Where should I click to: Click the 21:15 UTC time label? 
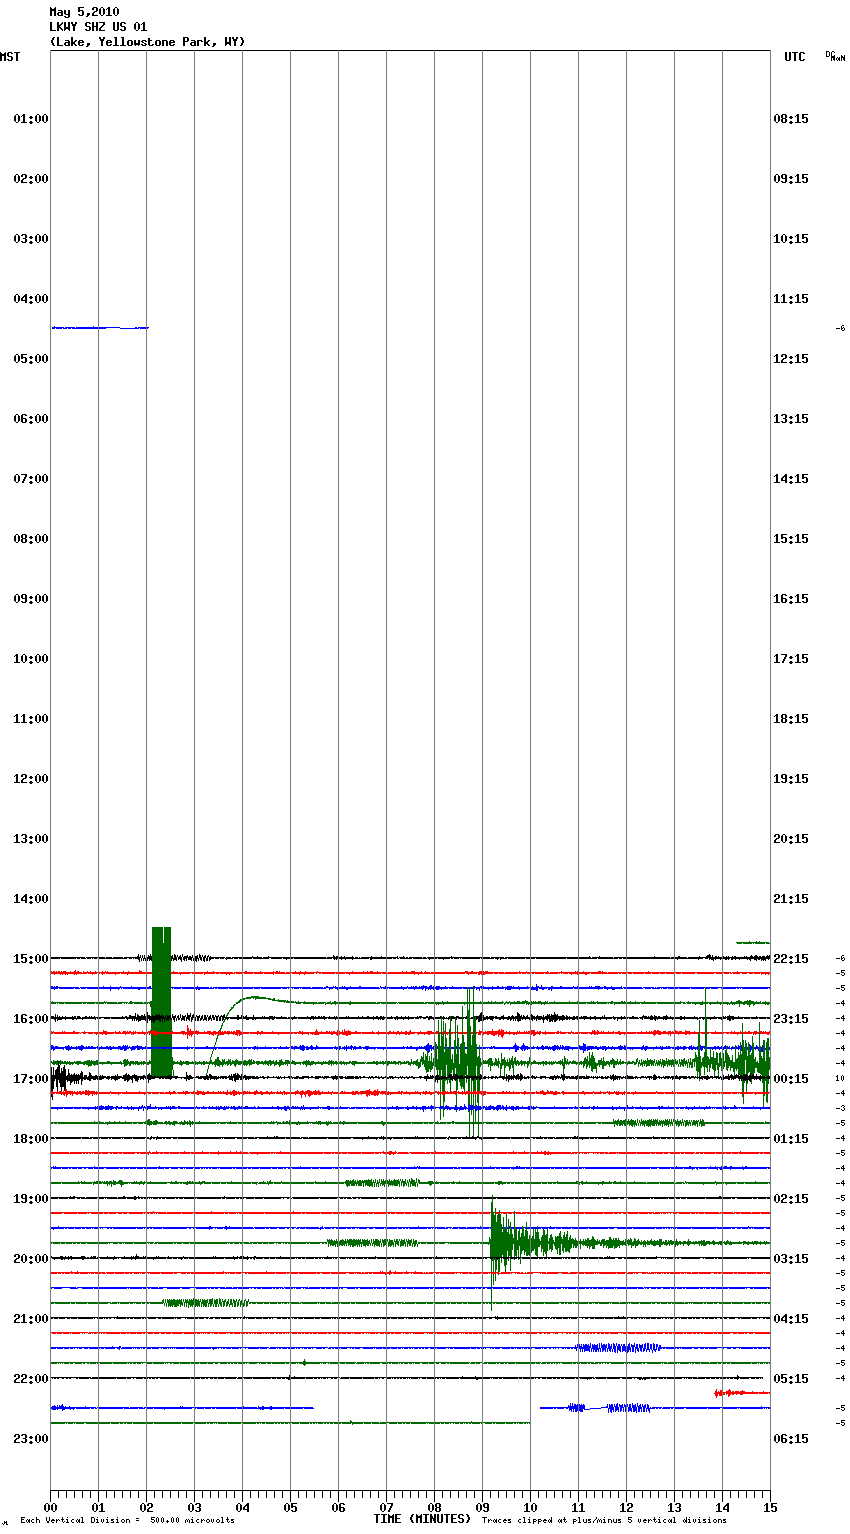pyautogui.click(x=791, y=899)
